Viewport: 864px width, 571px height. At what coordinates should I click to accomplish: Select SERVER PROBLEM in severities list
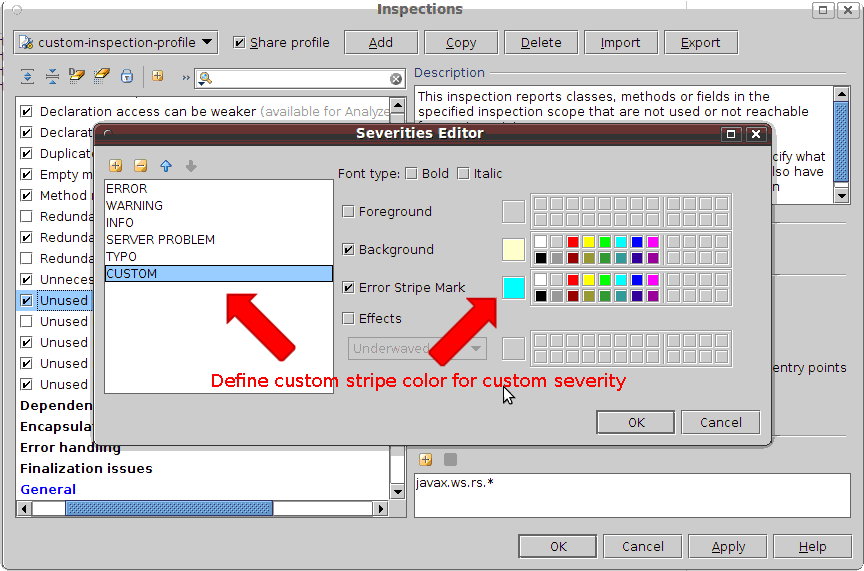click(219, 240)
